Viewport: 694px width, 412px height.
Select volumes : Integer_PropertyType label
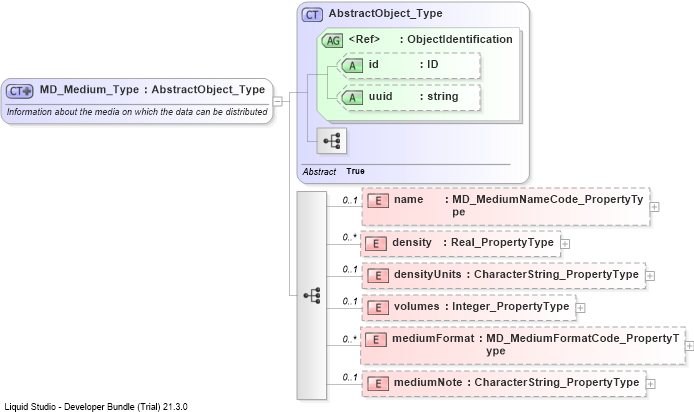tap(482, 306)
